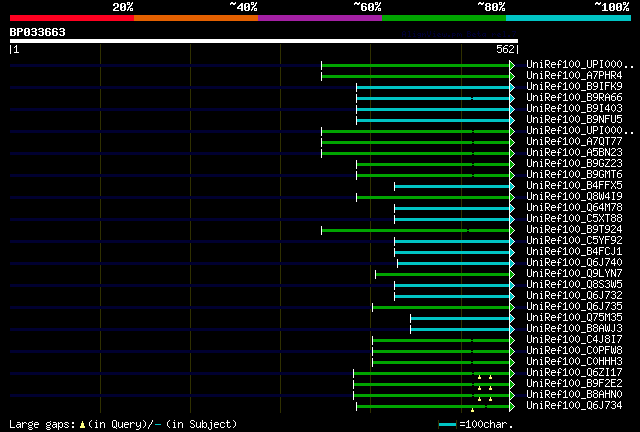The height and width of the screenshot is (432, 640).
Task: Select the UniRef100_Q6ZI17 label
Action: (574, 373)
